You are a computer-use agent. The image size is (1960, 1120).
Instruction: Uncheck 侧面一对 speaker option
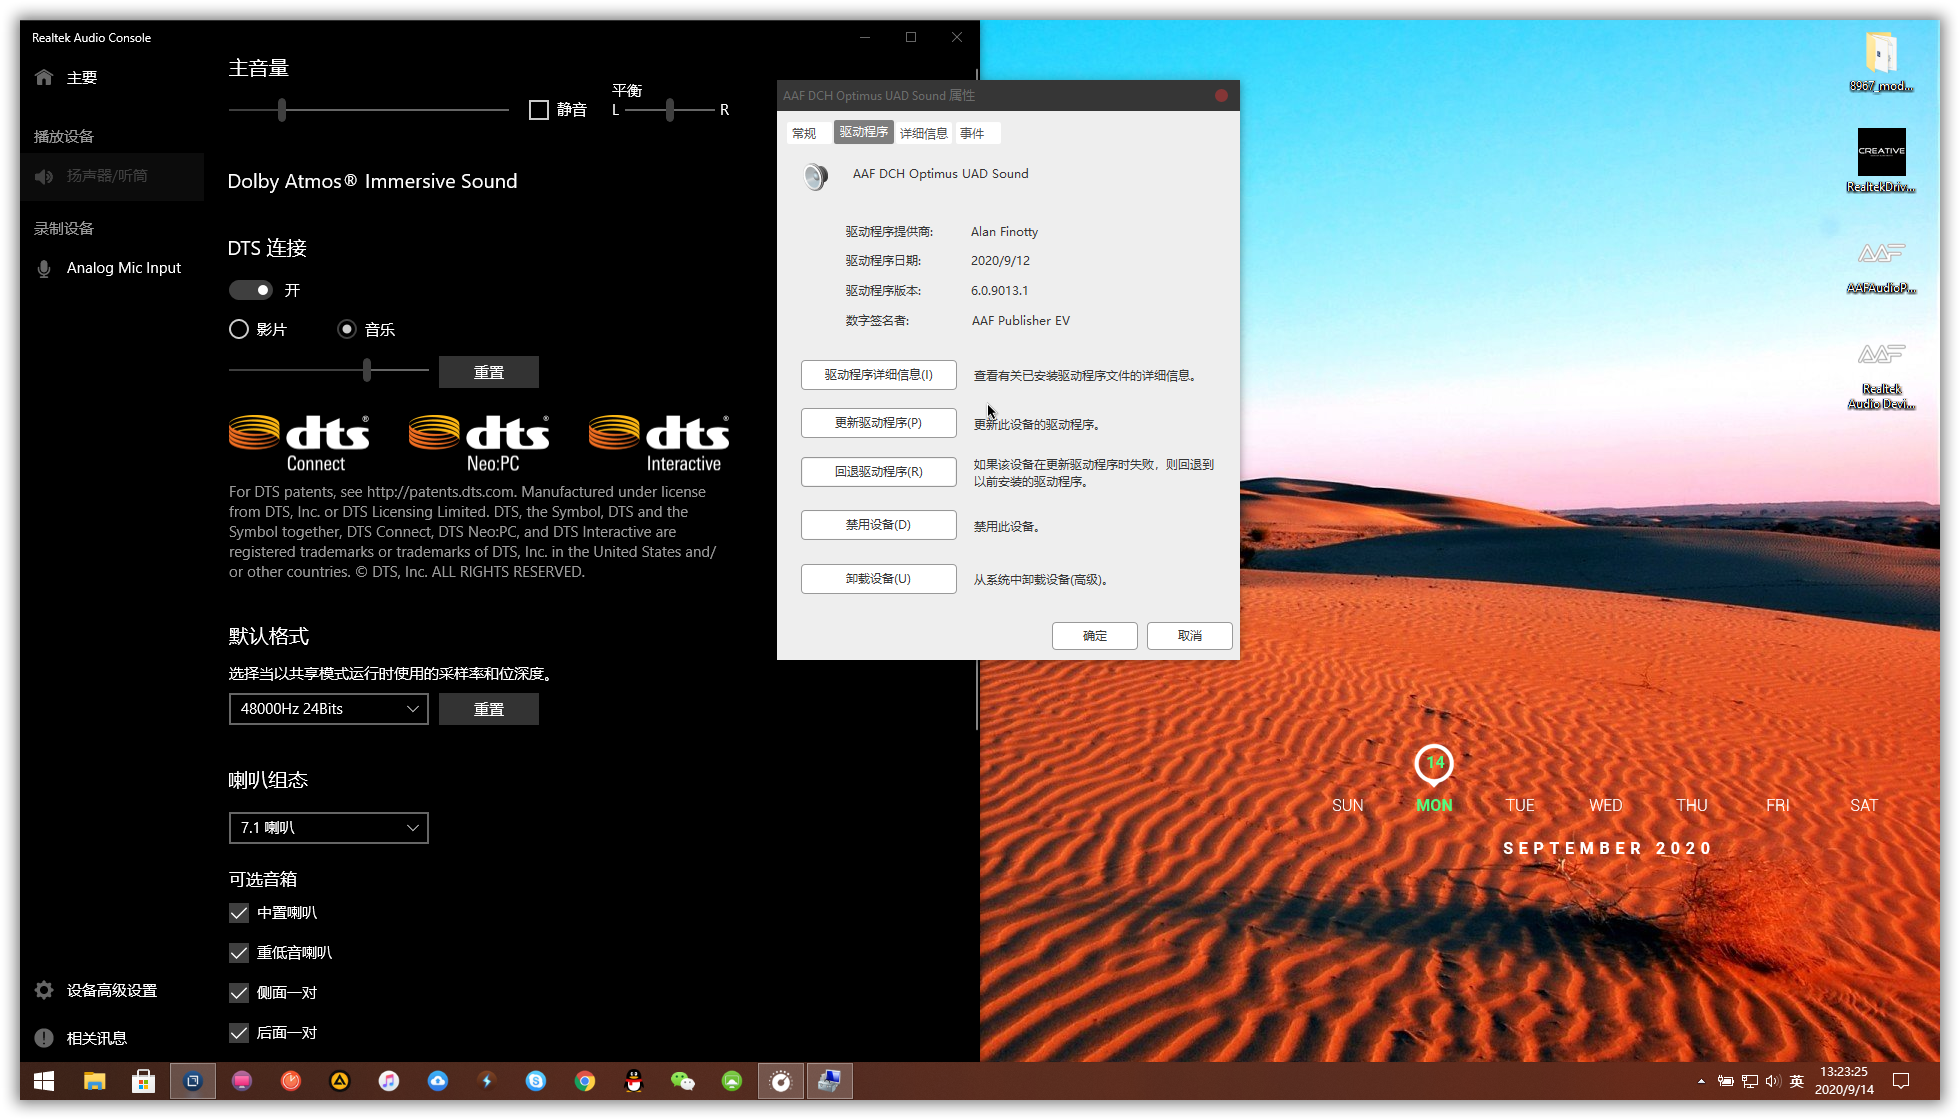[x=239, y=993]
